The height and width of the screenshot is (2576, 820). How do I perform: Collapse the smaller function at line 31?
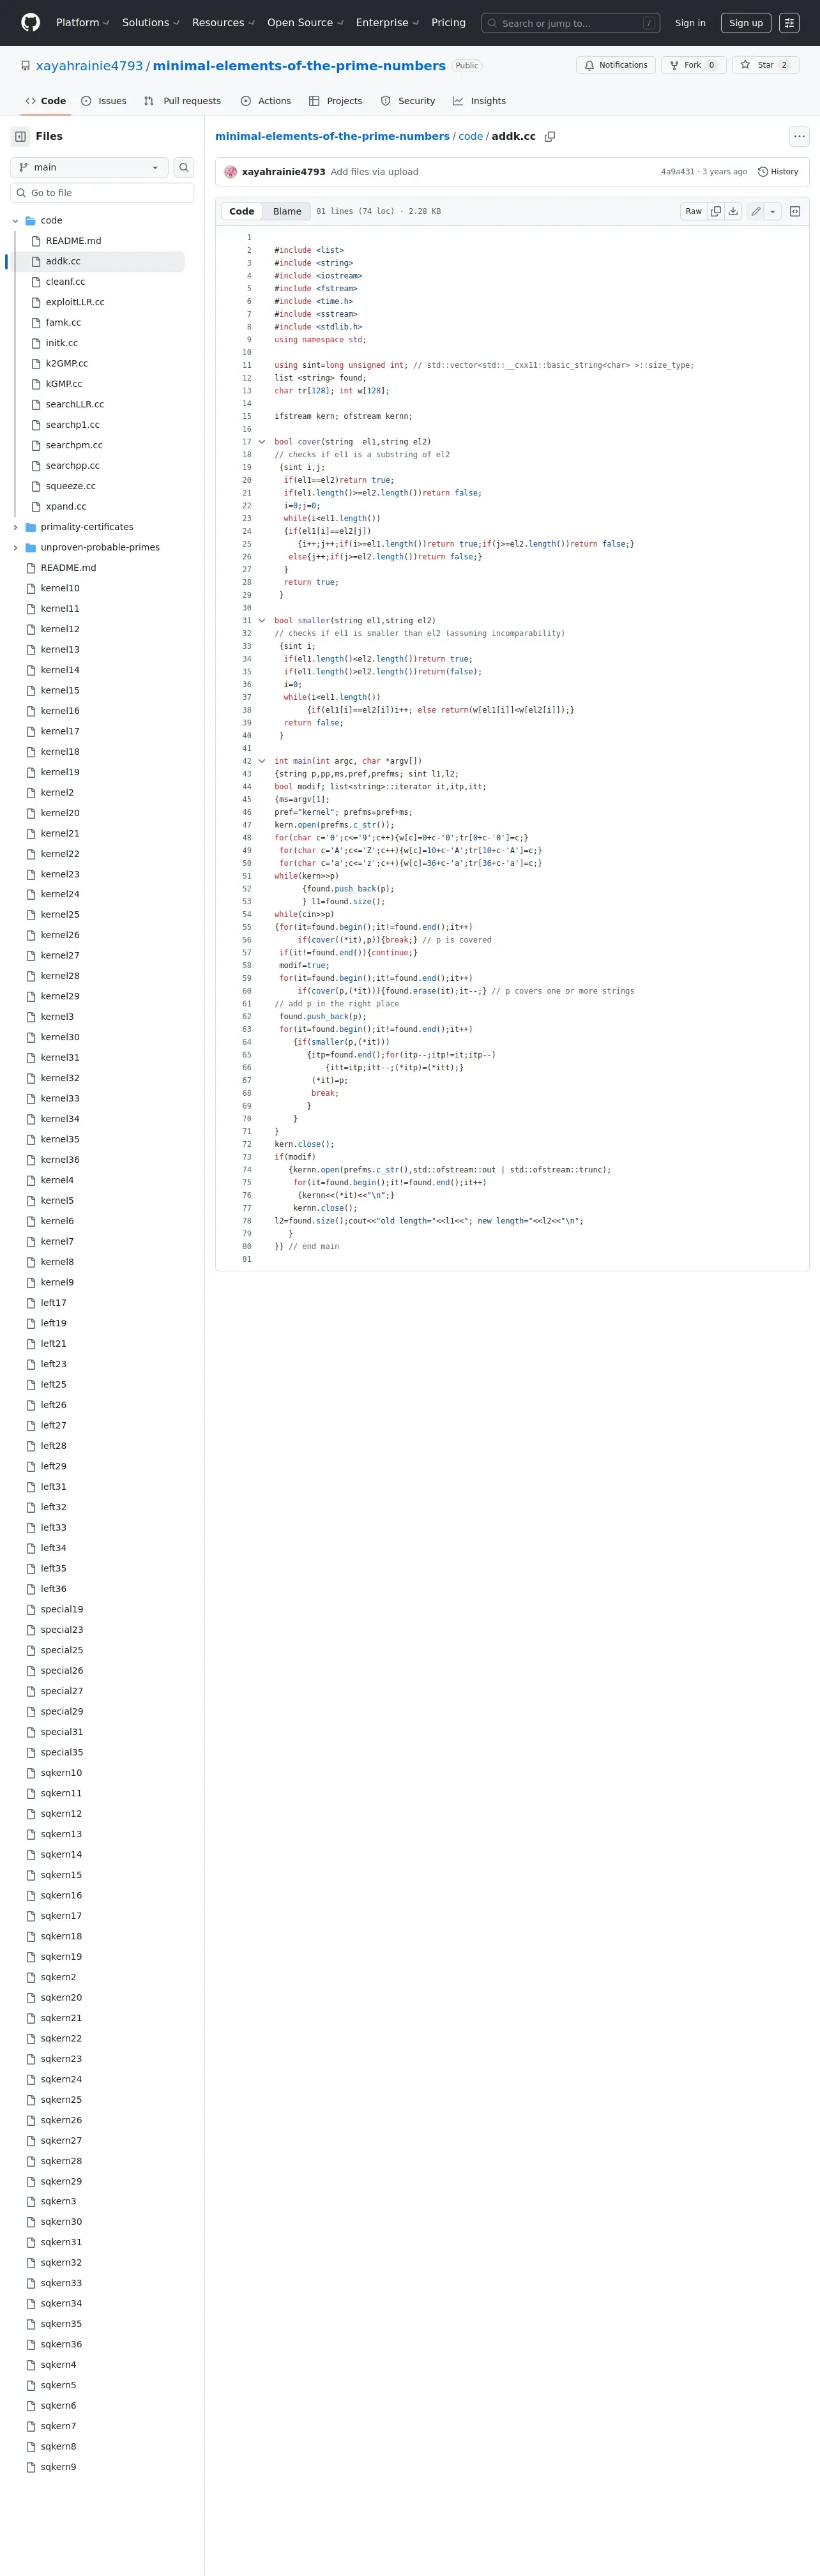(x=262, y=620)
